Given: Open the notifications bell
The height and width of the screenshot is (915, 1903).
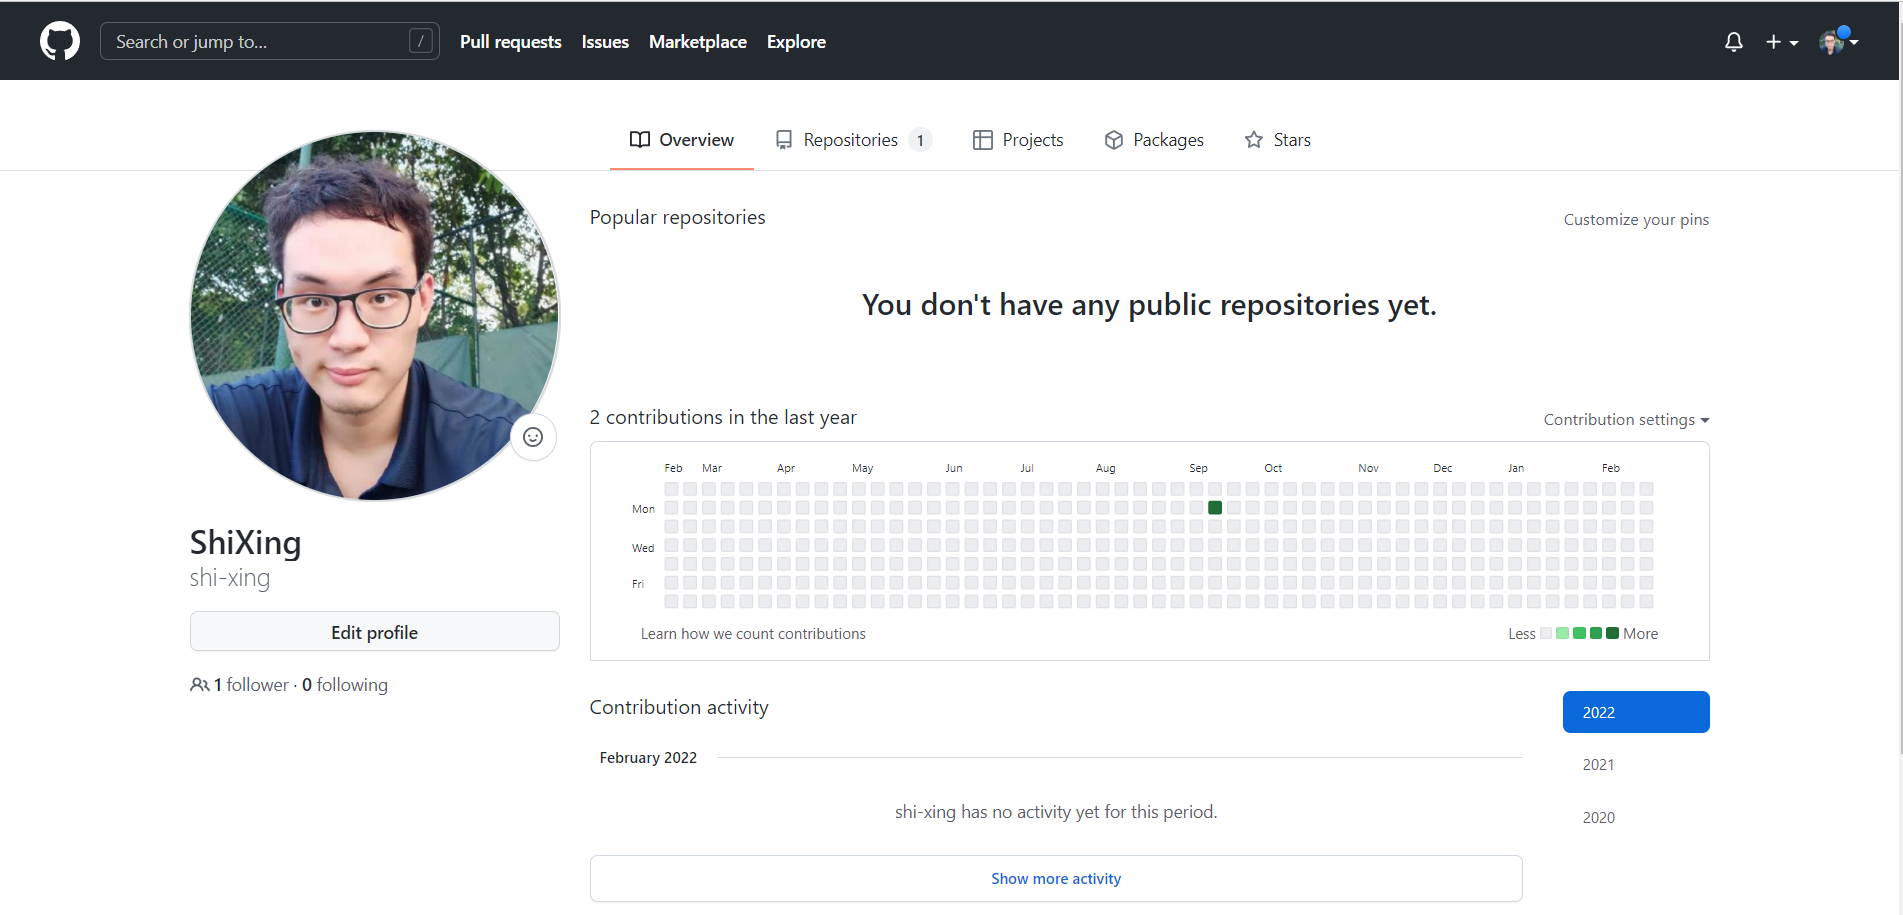Looking at the screenshot, I should 1733,42.
